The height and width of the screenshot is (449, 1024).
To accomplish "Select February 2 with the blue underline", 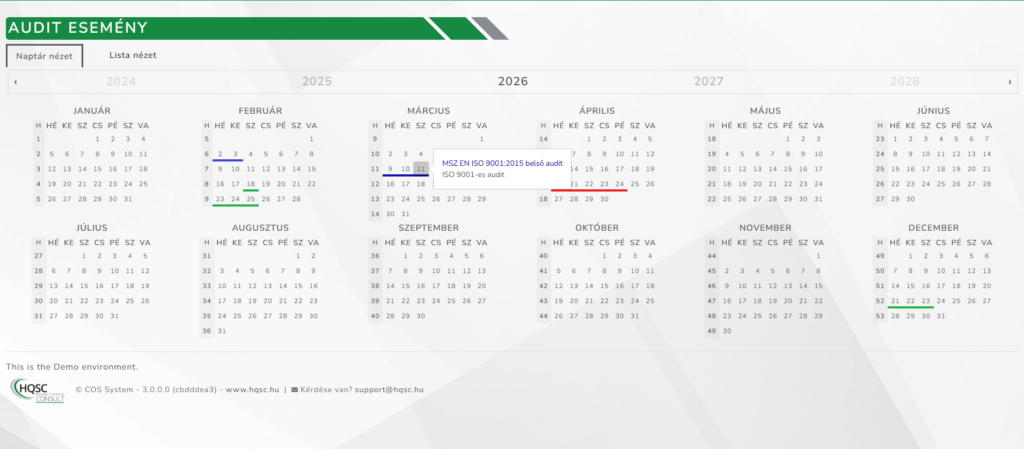I will click(219, 154).
